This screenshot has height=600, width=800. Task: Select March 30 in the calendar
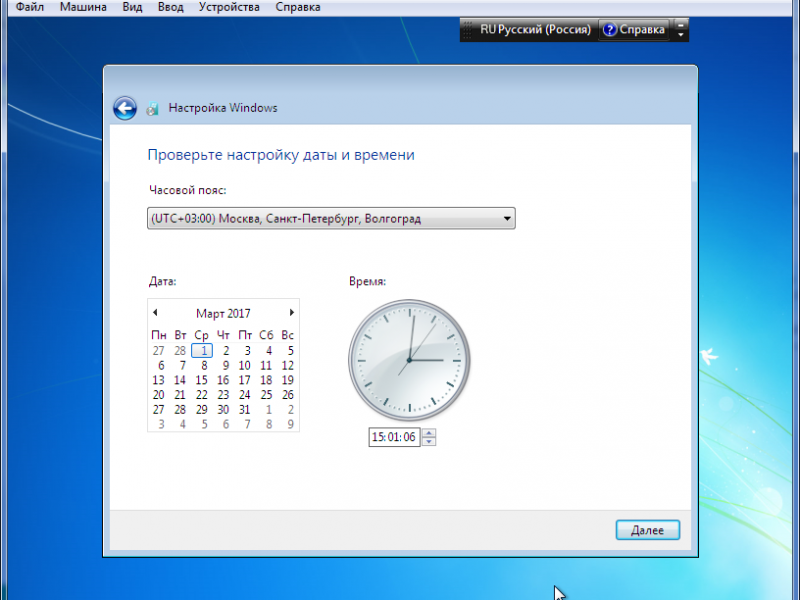coord(223,410)
